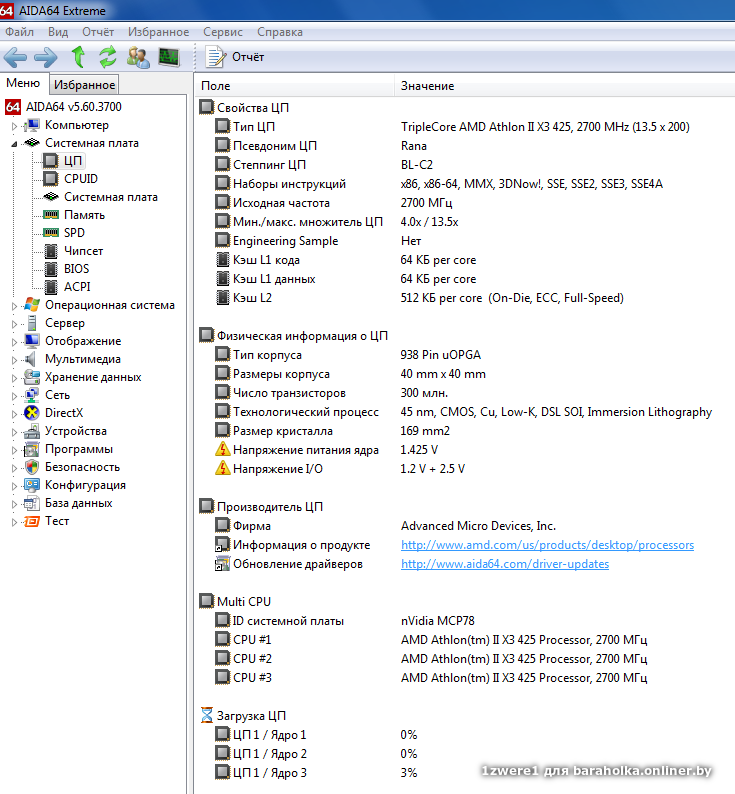Click the Тест benchmark icon
735x794 pixels.
[x=32, y=521]
